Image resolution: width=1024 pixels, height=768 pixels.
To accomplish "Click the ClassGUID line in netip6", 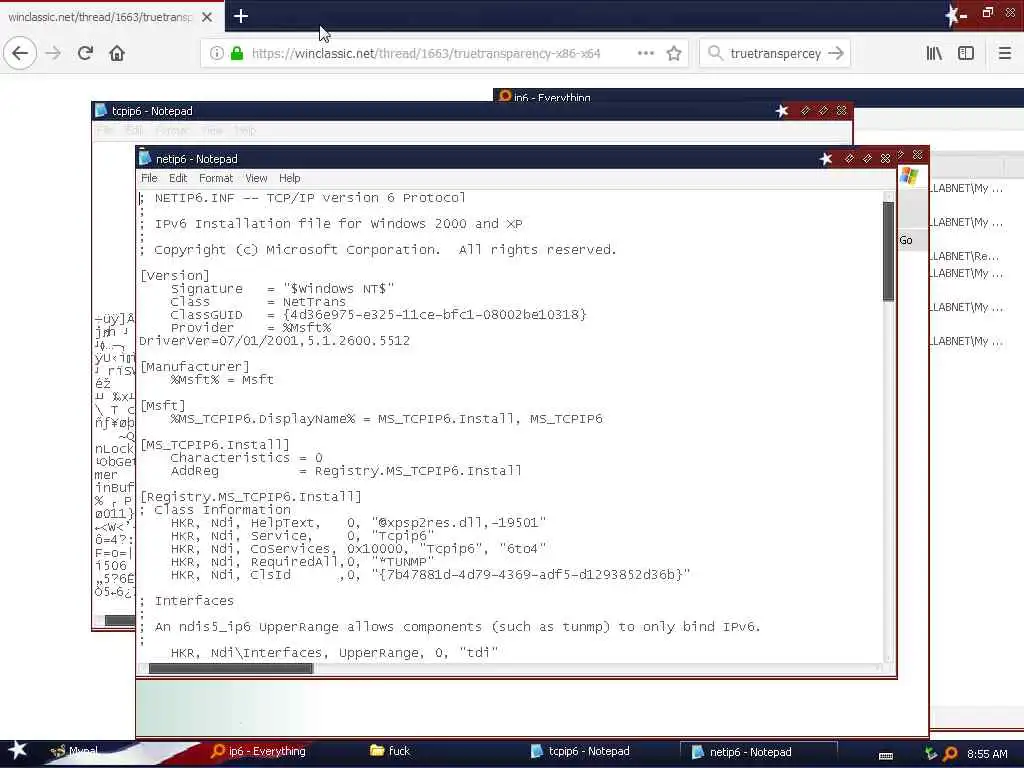I will tap(378, 315).
